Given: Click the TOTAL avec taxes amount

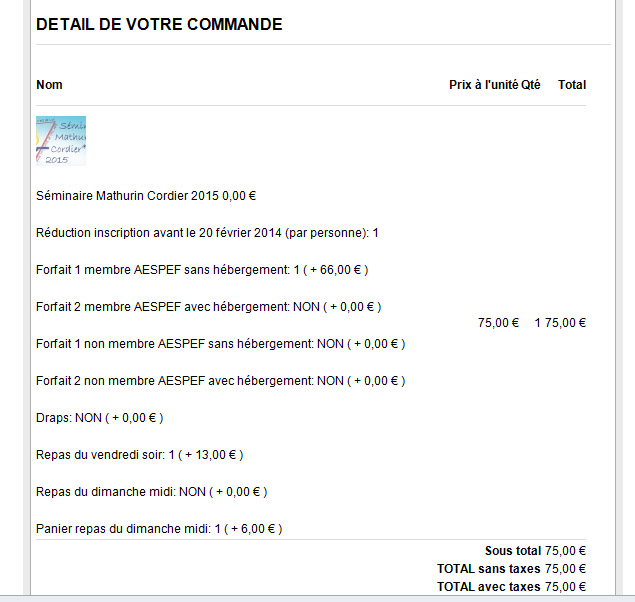Looking at the screenshot, I should (x=565, y=587).
